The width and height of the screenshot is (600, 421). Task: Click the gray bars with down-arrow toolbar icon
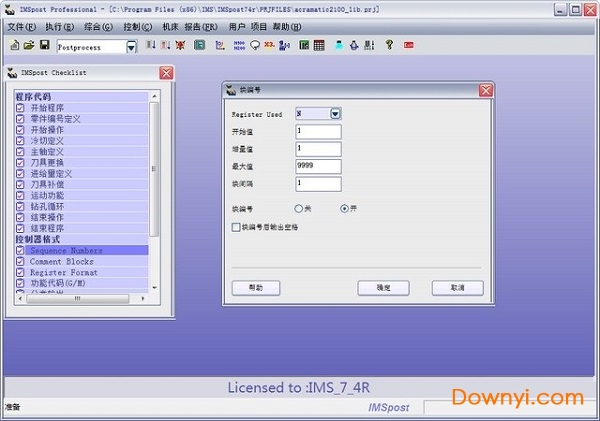pyautogui.click(x=151, y=45)
